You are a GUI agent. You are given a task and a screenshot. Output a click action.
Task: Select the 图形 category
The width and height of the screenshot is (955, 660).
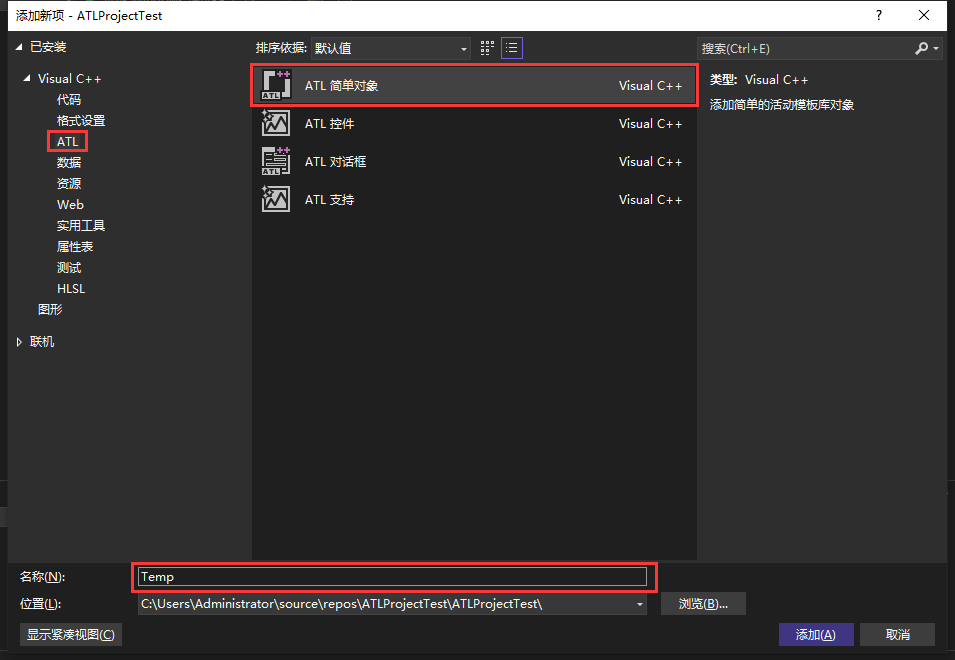(50, 309)
